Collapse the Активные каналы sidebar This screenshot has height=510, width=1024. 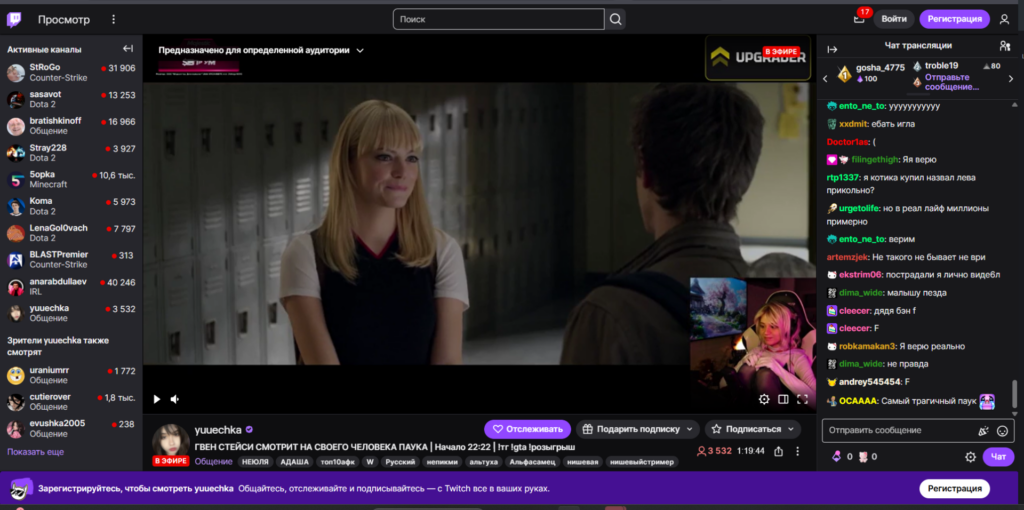(128, 49)
